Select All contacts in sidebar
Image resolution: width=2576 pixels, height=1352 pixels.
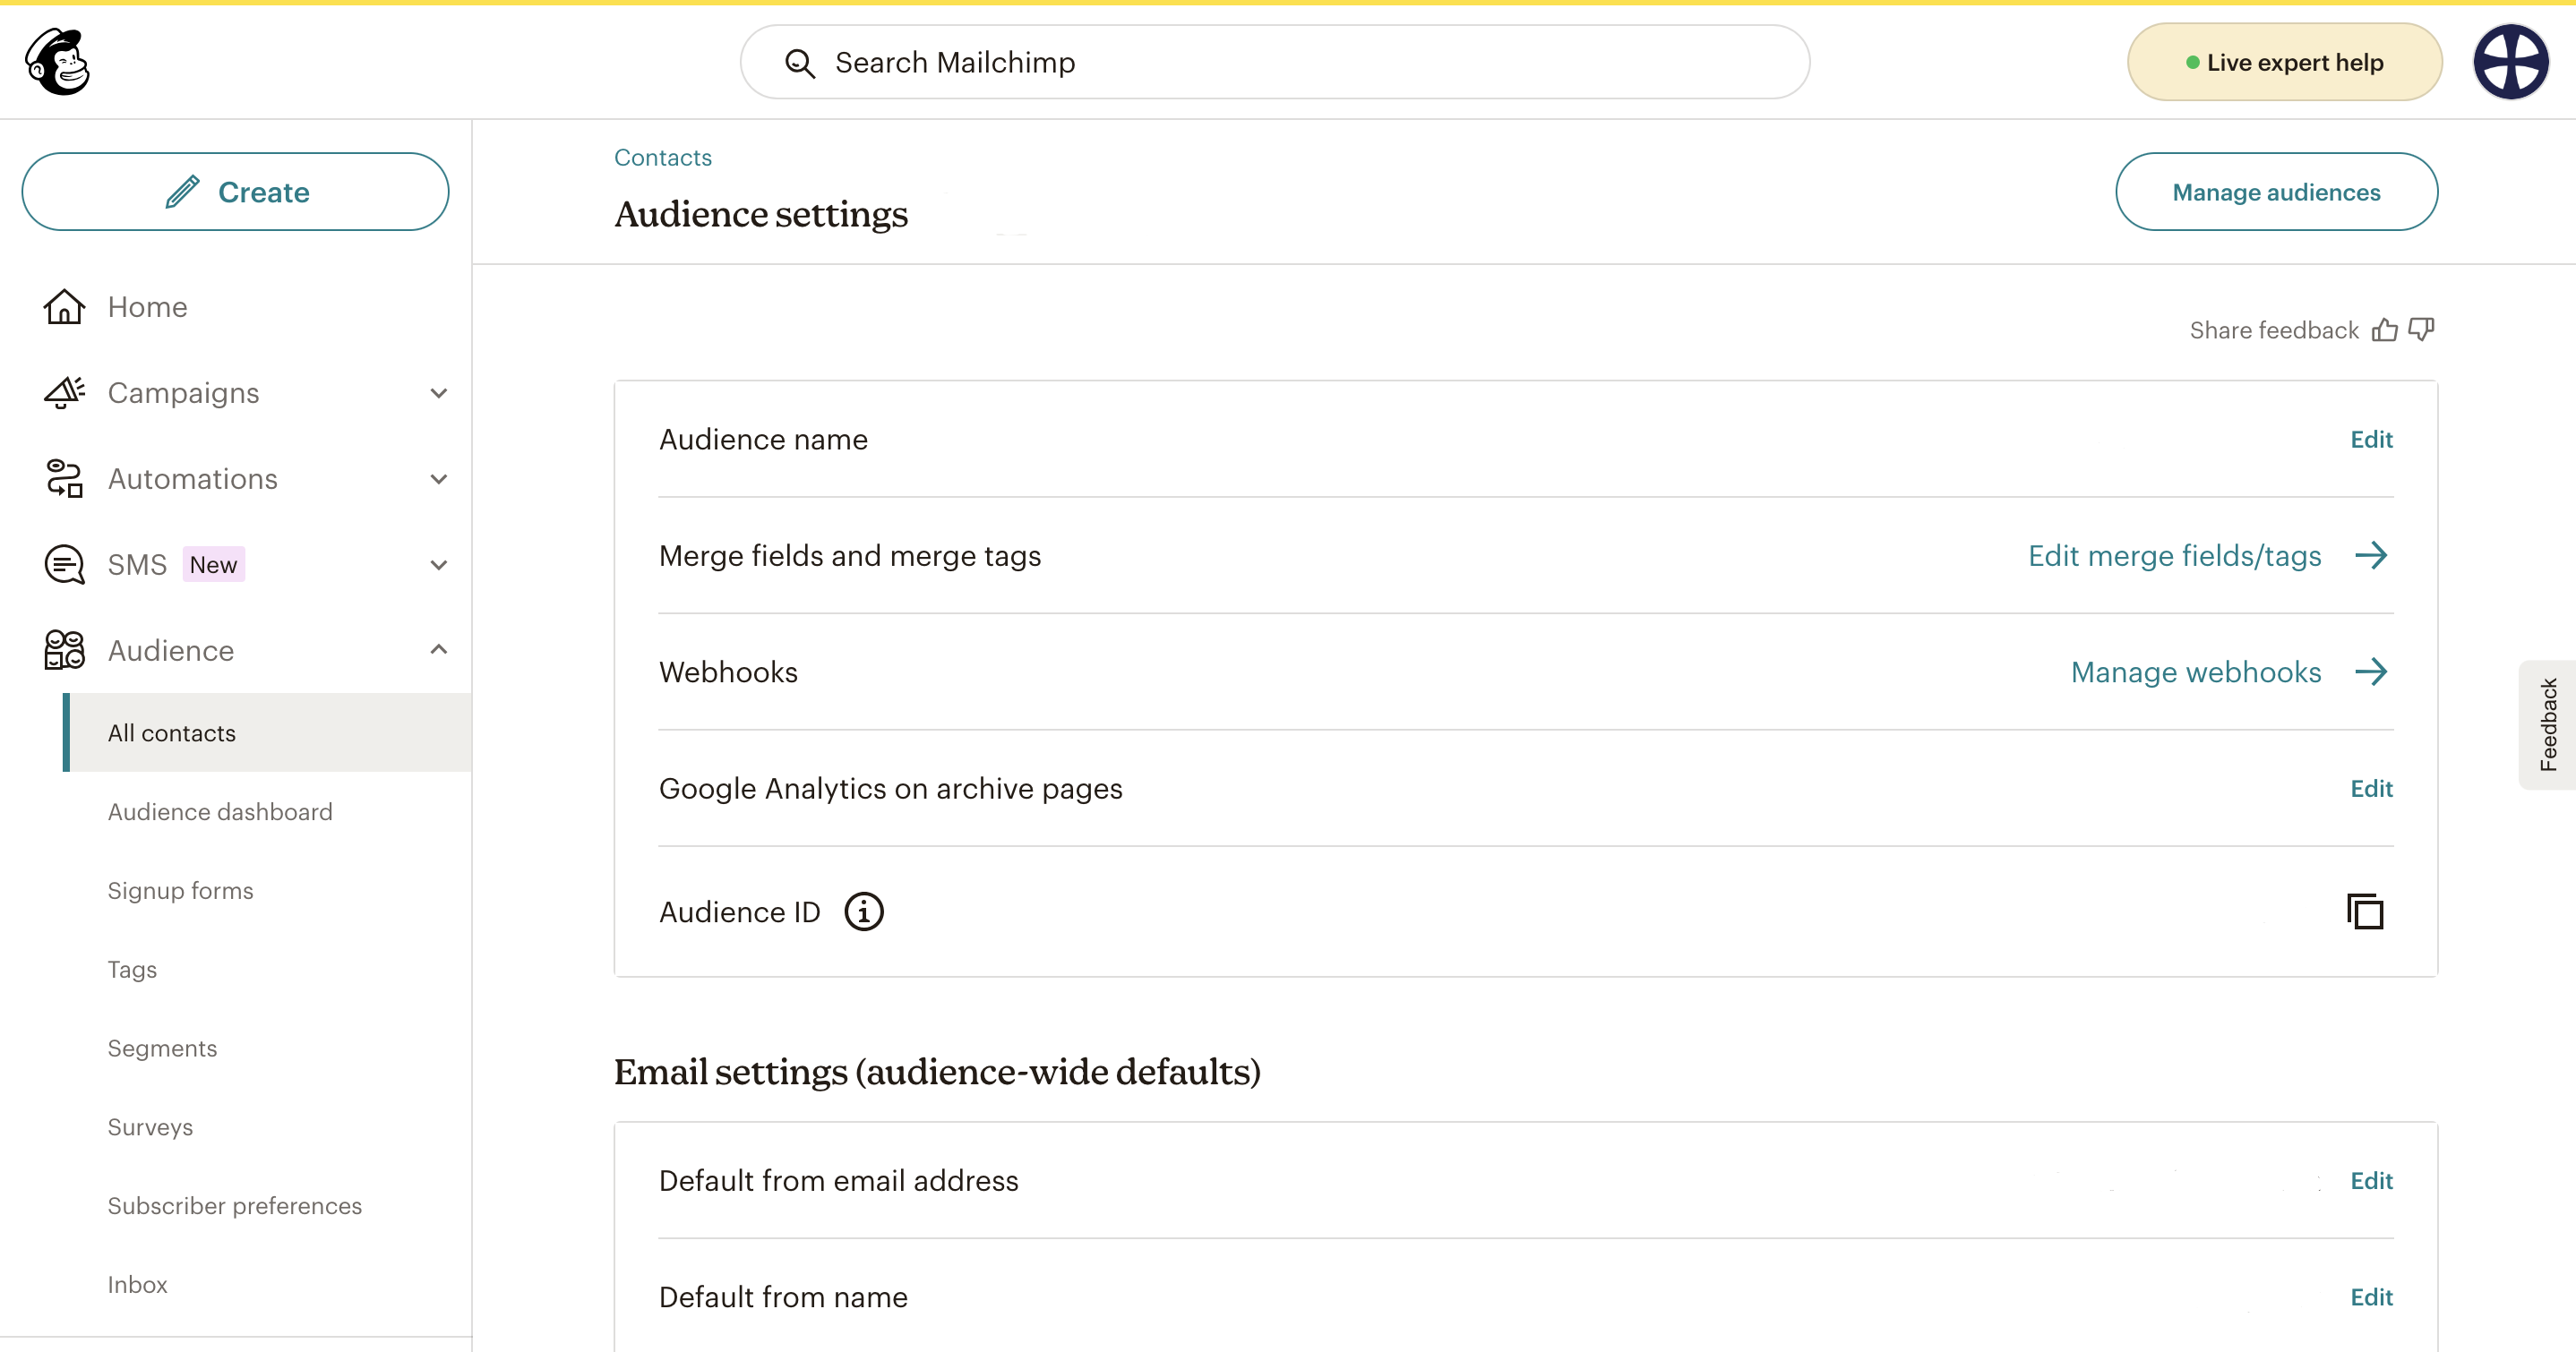[268, 733]
